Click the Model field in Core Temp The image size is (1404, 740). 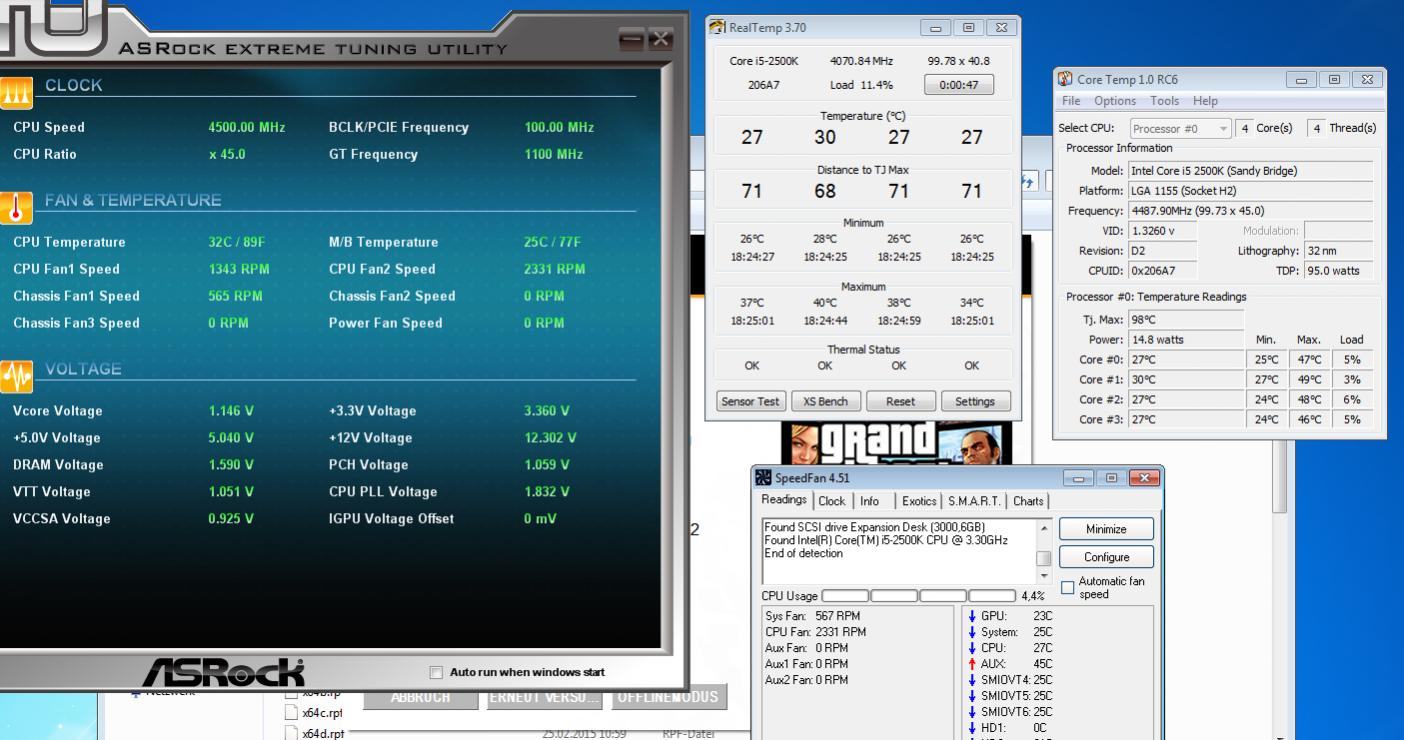pos(1250,171)
